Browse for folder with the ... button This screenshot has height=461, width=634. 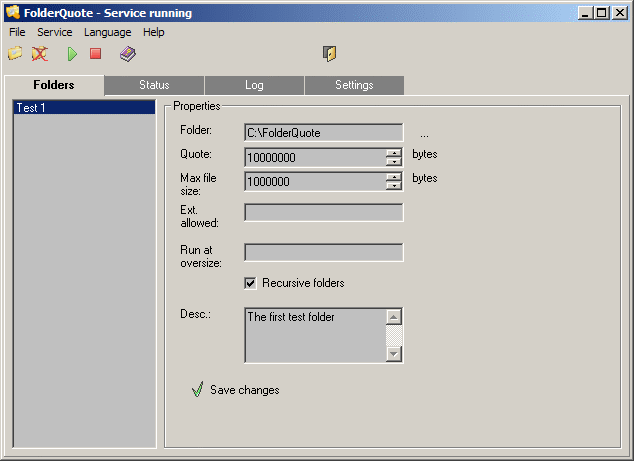point(424,135)
